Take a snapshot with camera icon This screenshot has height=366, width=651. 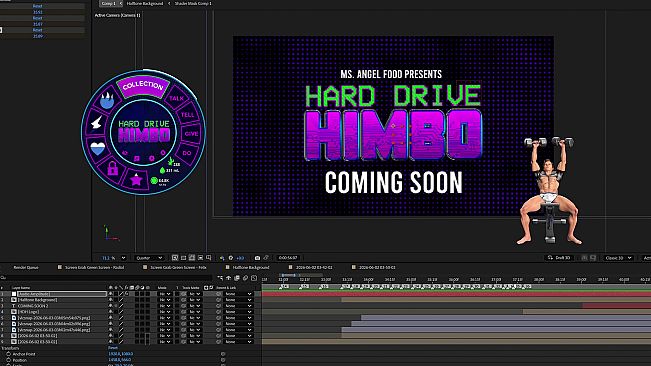tap(257, 258)
